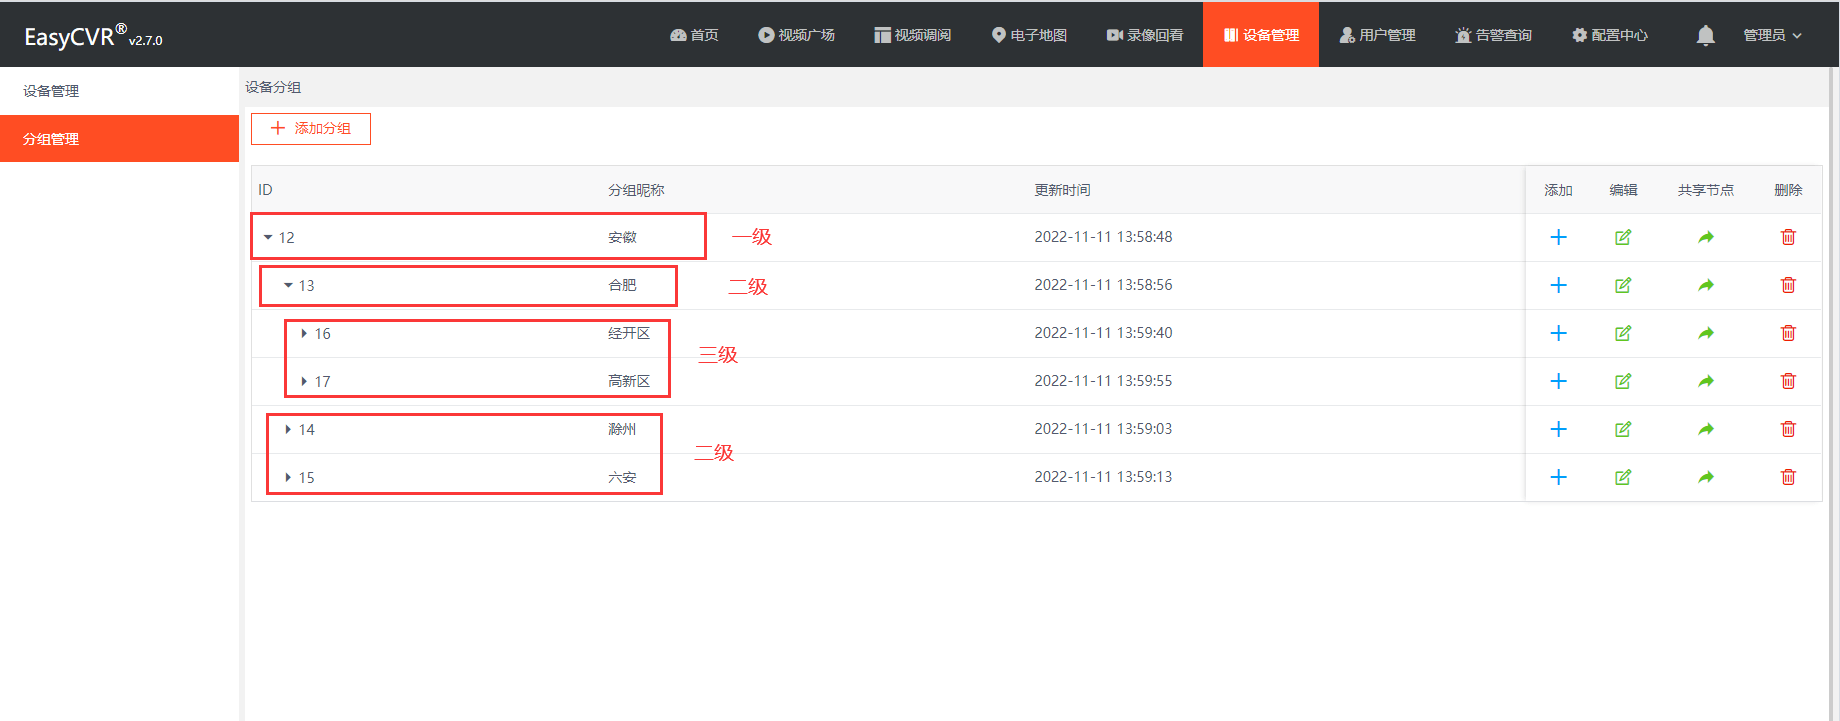Image resolution: width=1840 pixels, height=721 pixels.
Task: Click the 安徽 group name
Action: tap(622, 237)
